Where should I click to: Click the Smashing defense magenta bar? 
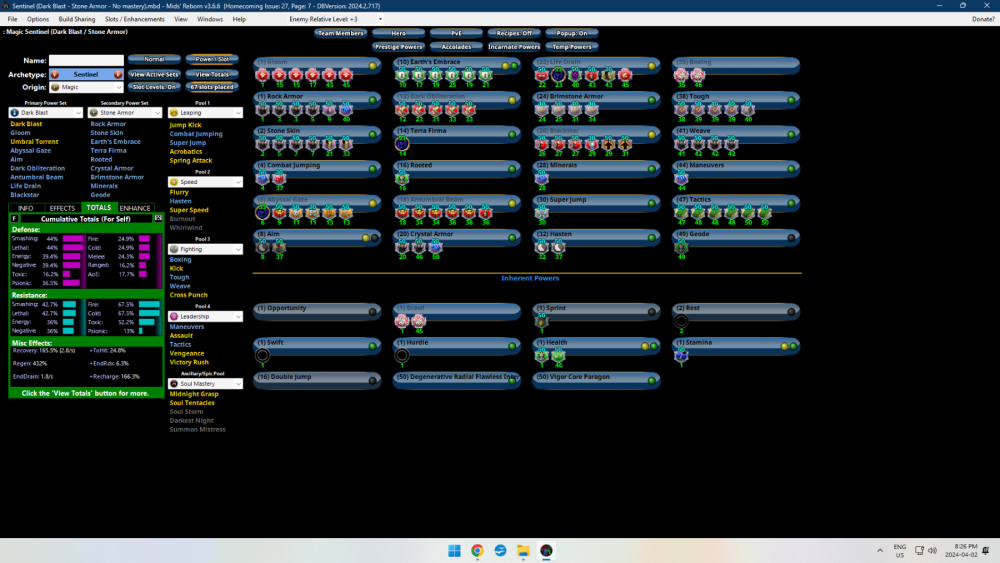[73, 238]
